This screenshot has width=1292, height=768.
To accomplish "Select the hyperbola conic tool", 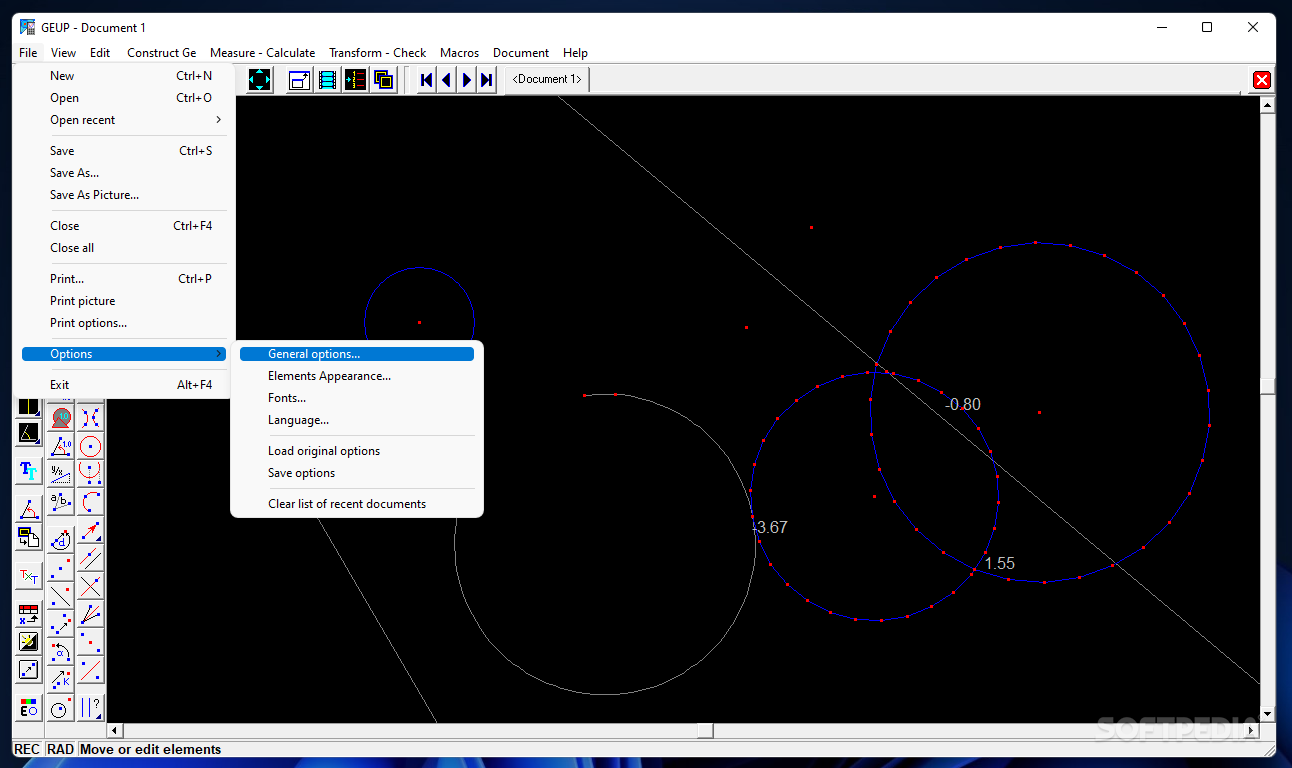I will (x=91, y=419).
